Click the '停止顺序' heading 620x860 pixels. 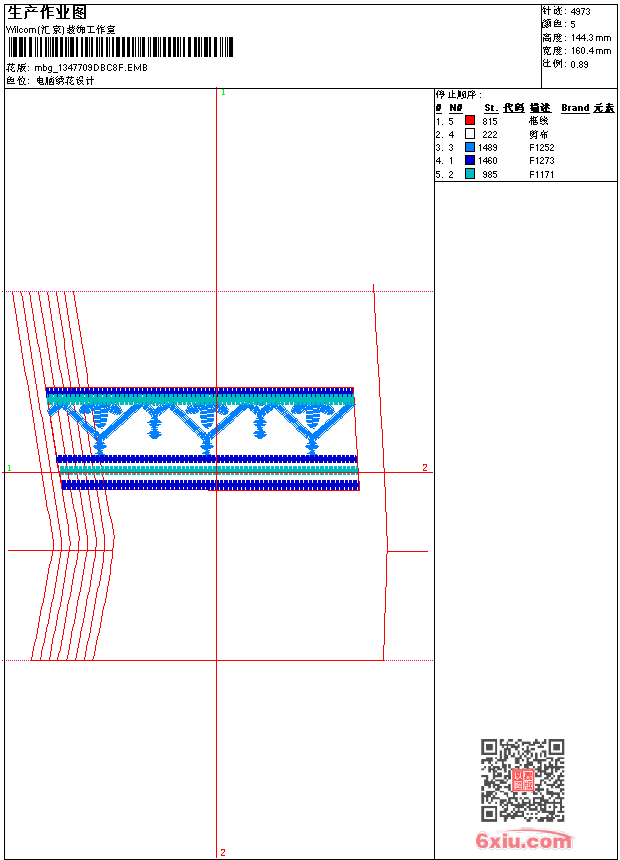(x=459, y=95)
